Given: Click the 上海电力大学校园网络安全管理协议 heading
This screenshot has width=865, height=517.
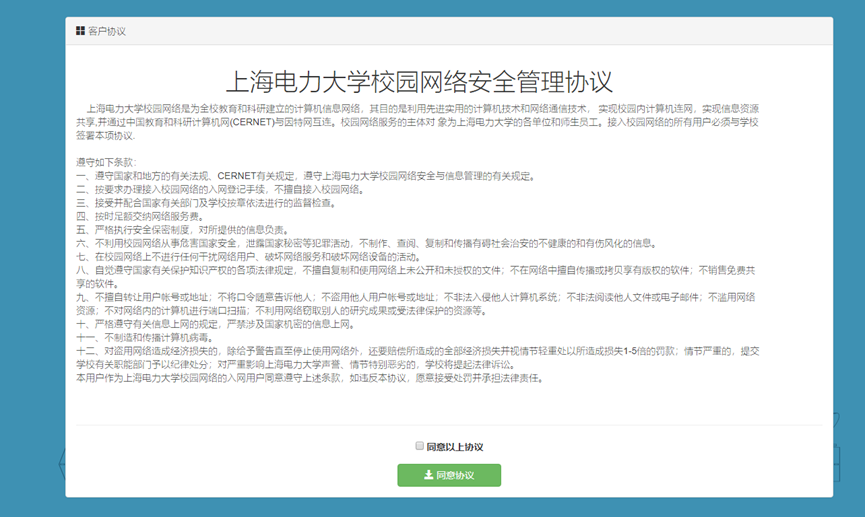Looking at the screenshot, I should [420, 81].
